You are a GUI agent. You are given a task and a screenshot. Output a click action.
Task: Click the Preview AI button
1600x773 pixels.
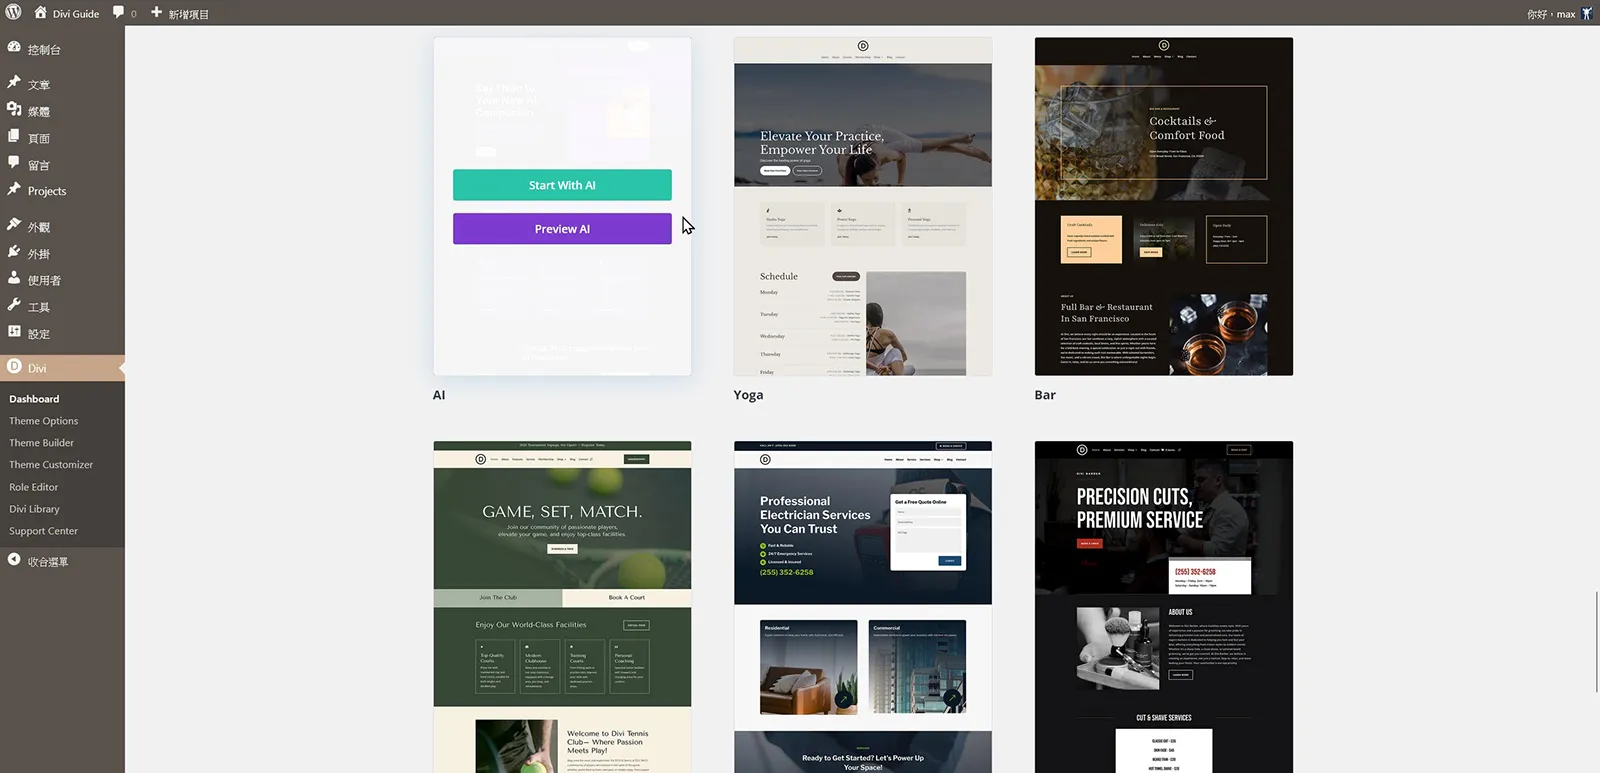click(x=562, y=229)
